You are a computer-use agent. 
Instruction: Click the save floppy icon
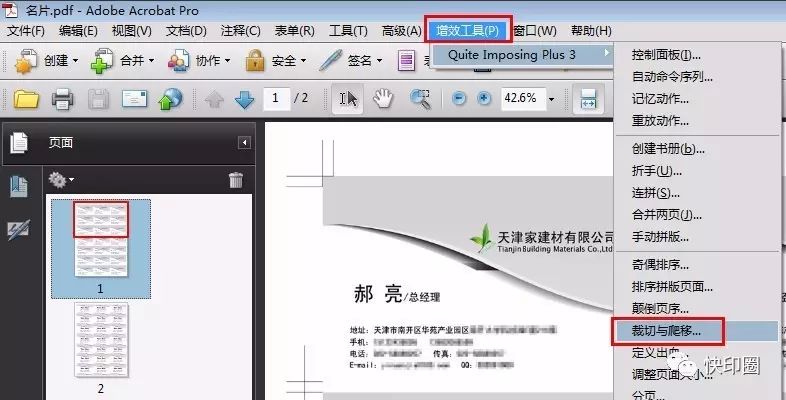(99, 99)
